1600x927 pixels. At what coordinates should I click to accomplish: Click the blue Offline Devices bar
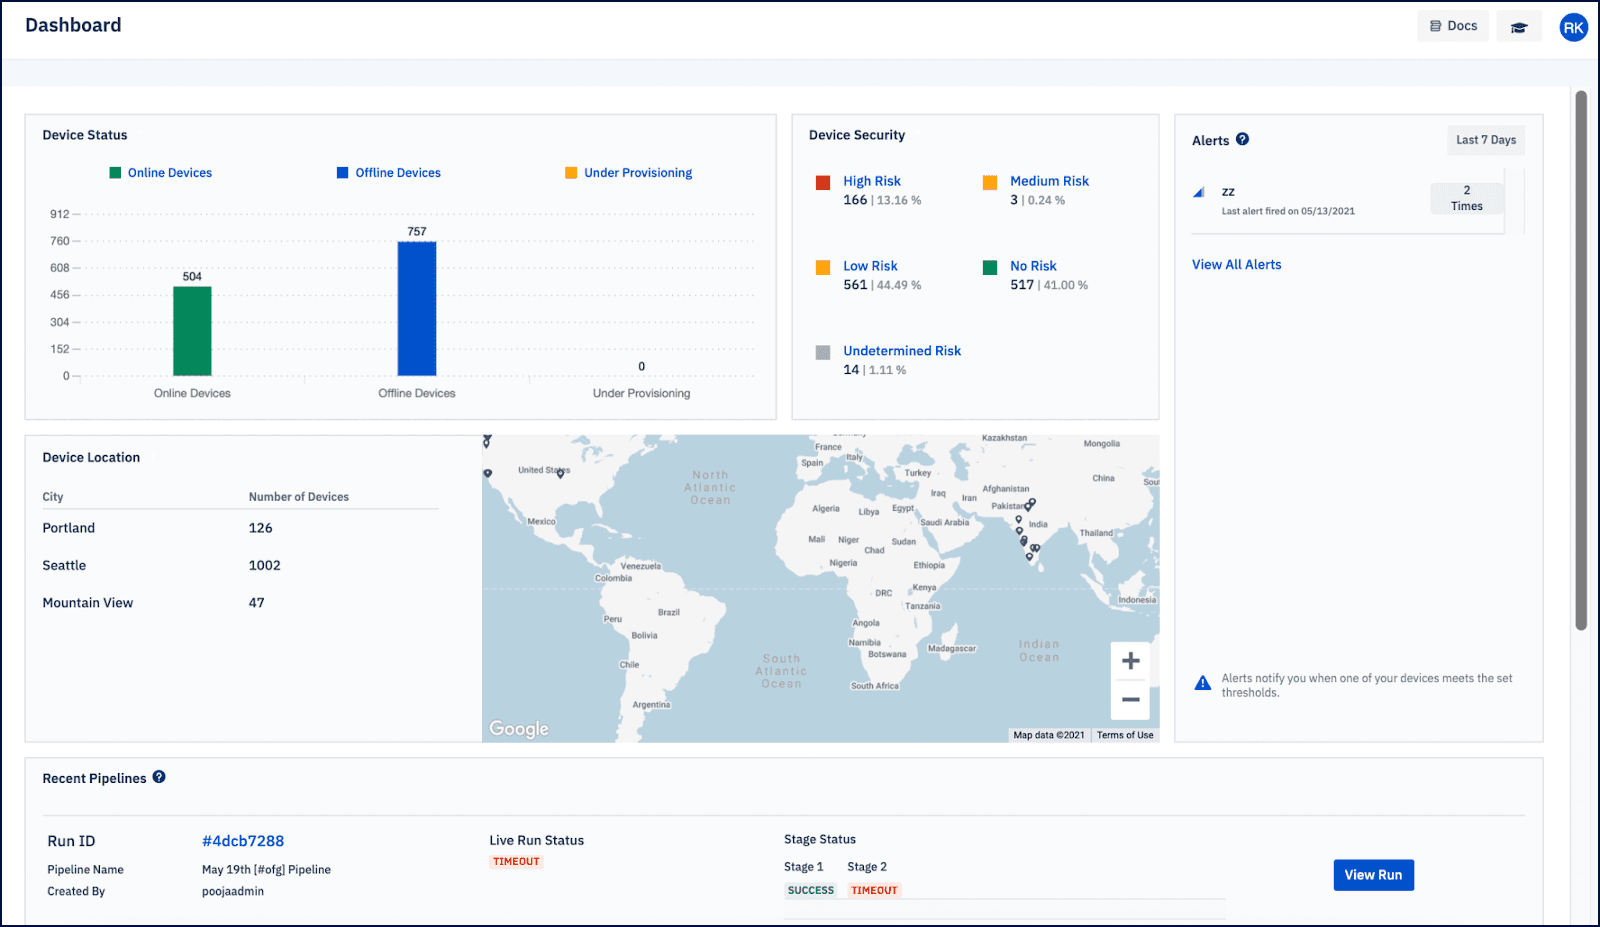coord(417,308)
